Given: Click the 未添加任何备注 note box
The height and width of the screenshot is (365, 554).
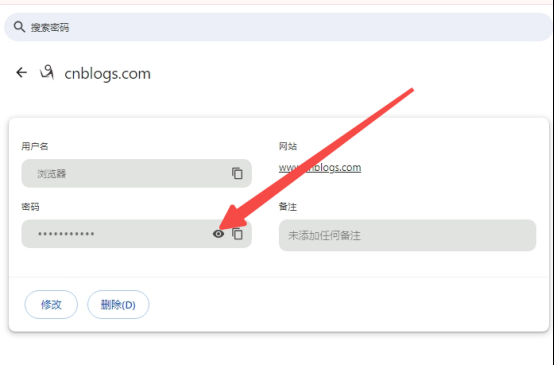Looking at the screenshot, I should click(407, 235).
